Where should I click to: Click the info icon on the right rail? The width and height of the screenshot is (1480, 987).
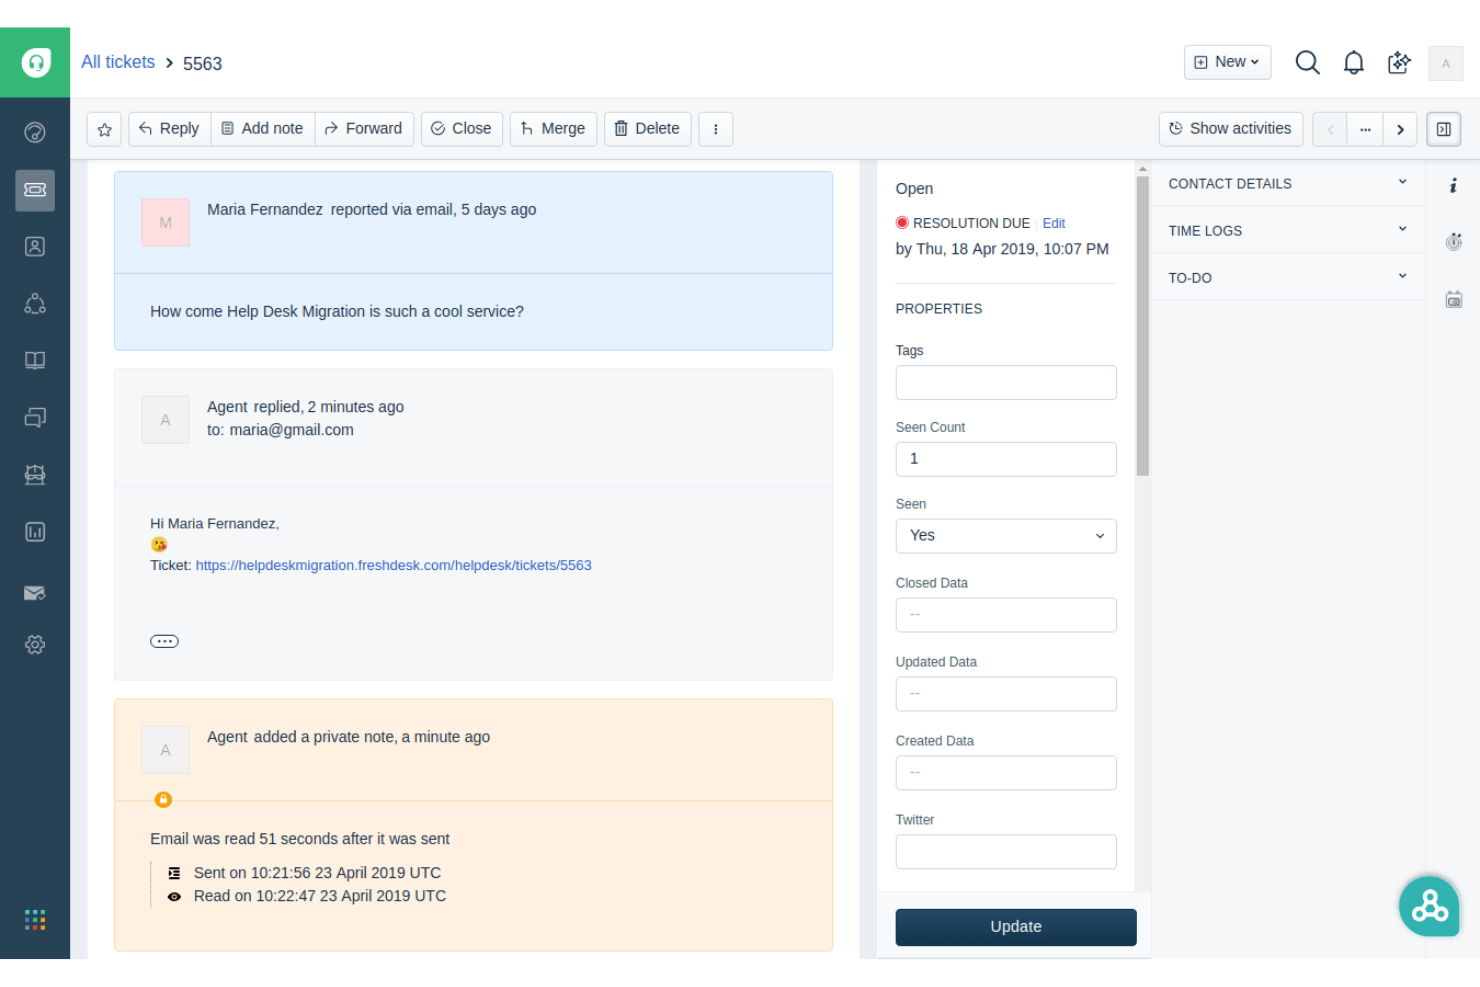click(x=1454, y=184)
